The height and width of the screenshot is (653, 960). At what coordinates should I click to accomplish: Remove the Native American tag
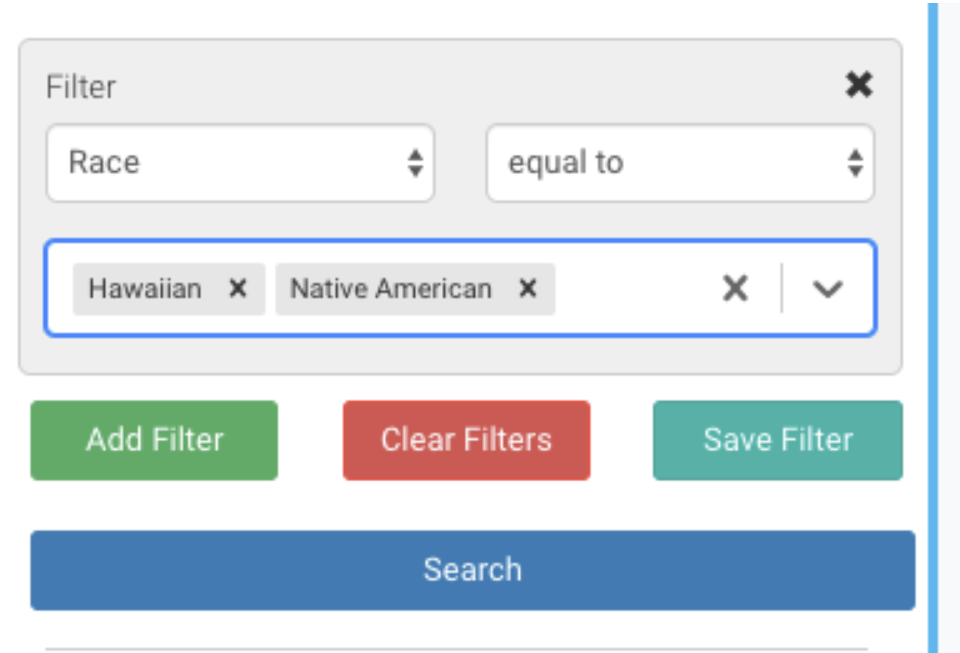pos(528,289)
